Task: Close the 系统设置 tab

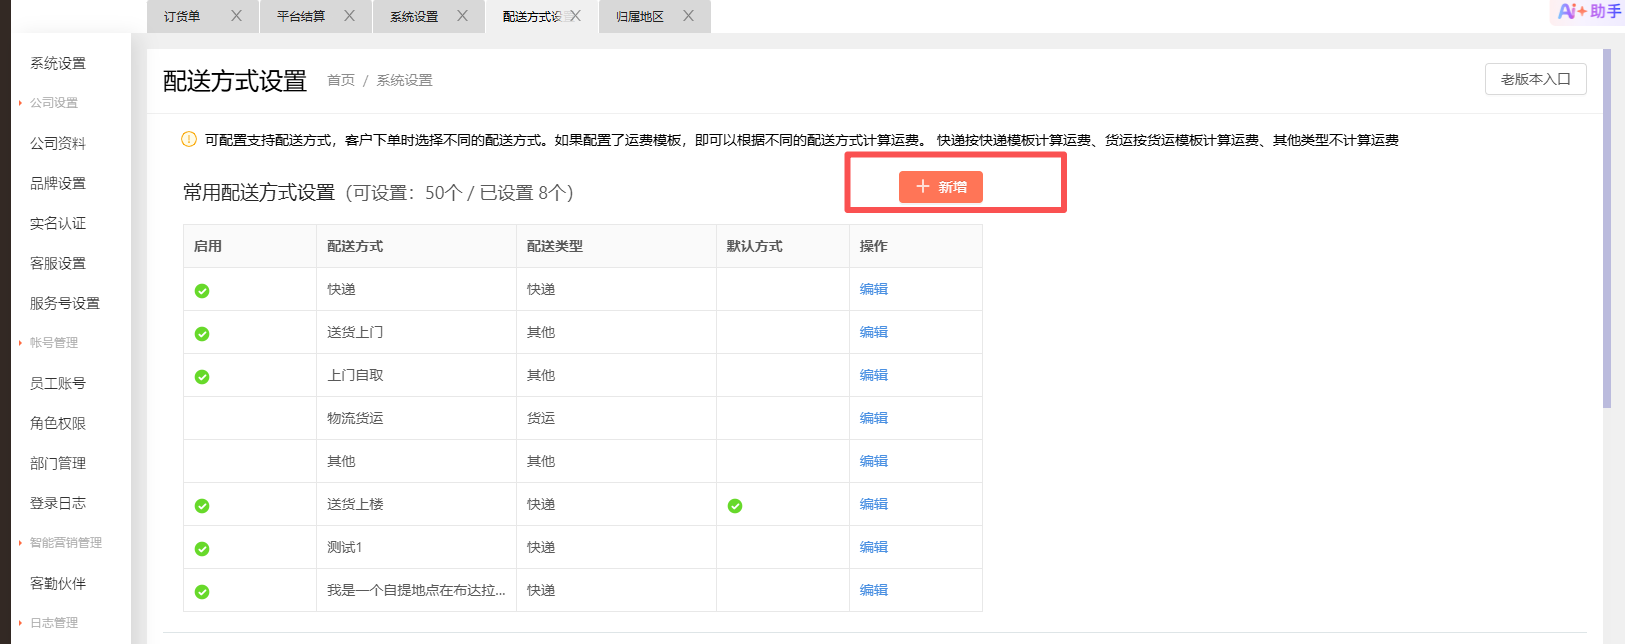Action: [462, 16]
